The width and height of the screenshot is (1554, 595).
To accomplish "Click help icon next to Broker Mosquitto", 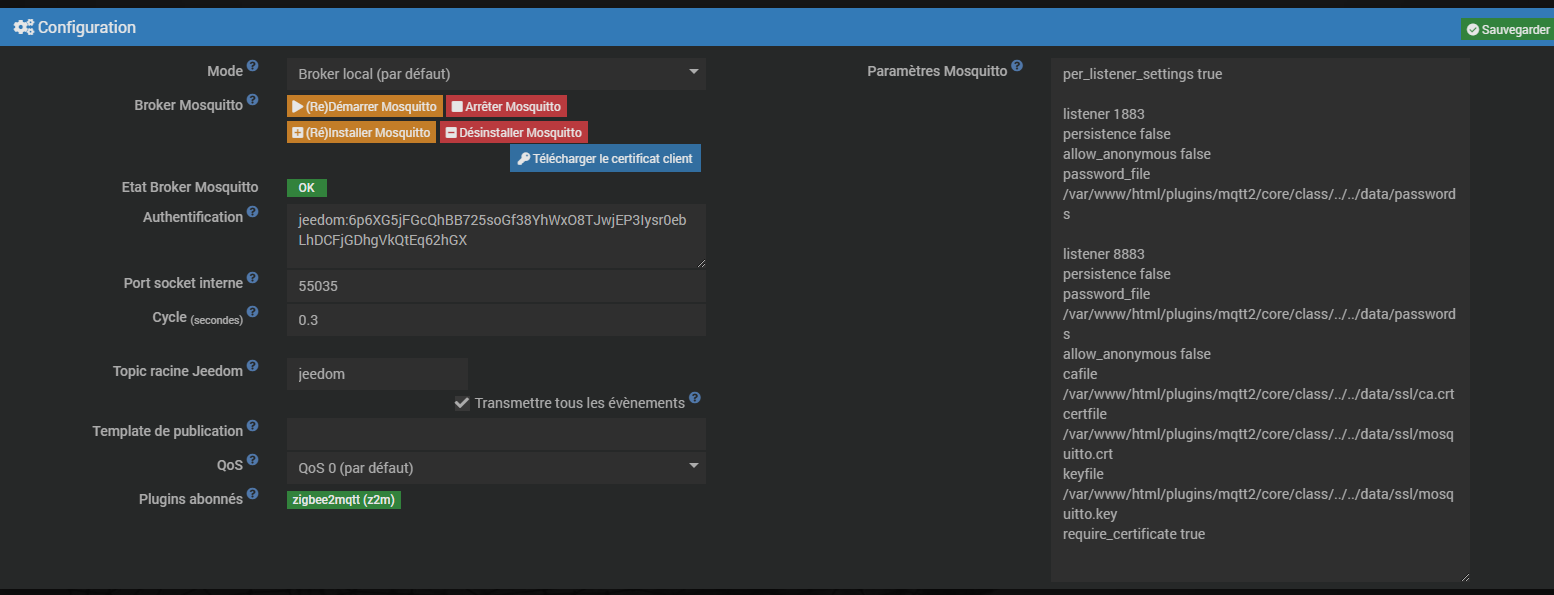I will tap(253, 100).
